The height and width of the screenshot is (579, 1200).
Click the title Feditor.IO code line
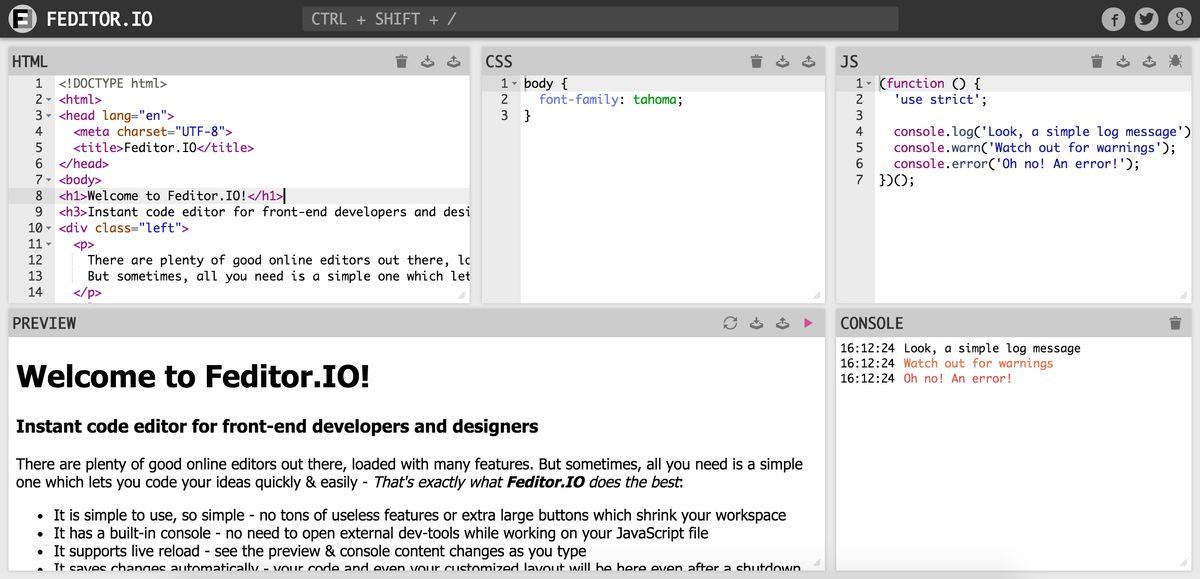(164, 148)
